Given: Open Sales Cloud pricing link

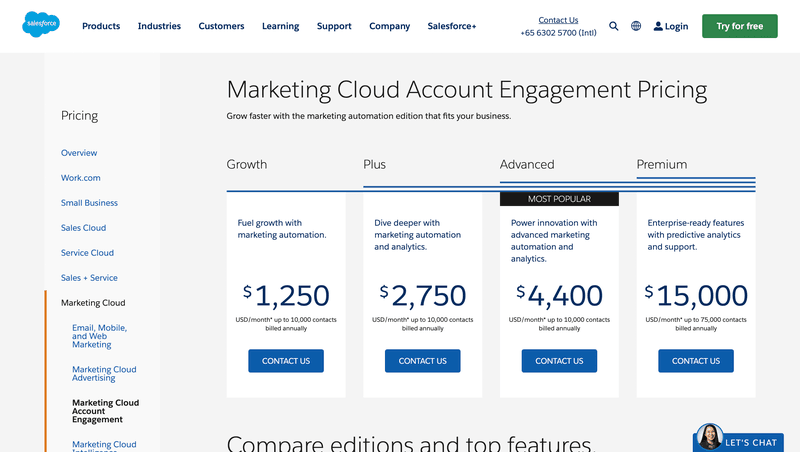Looking at the screenshot, I should [x=83, y=228].
